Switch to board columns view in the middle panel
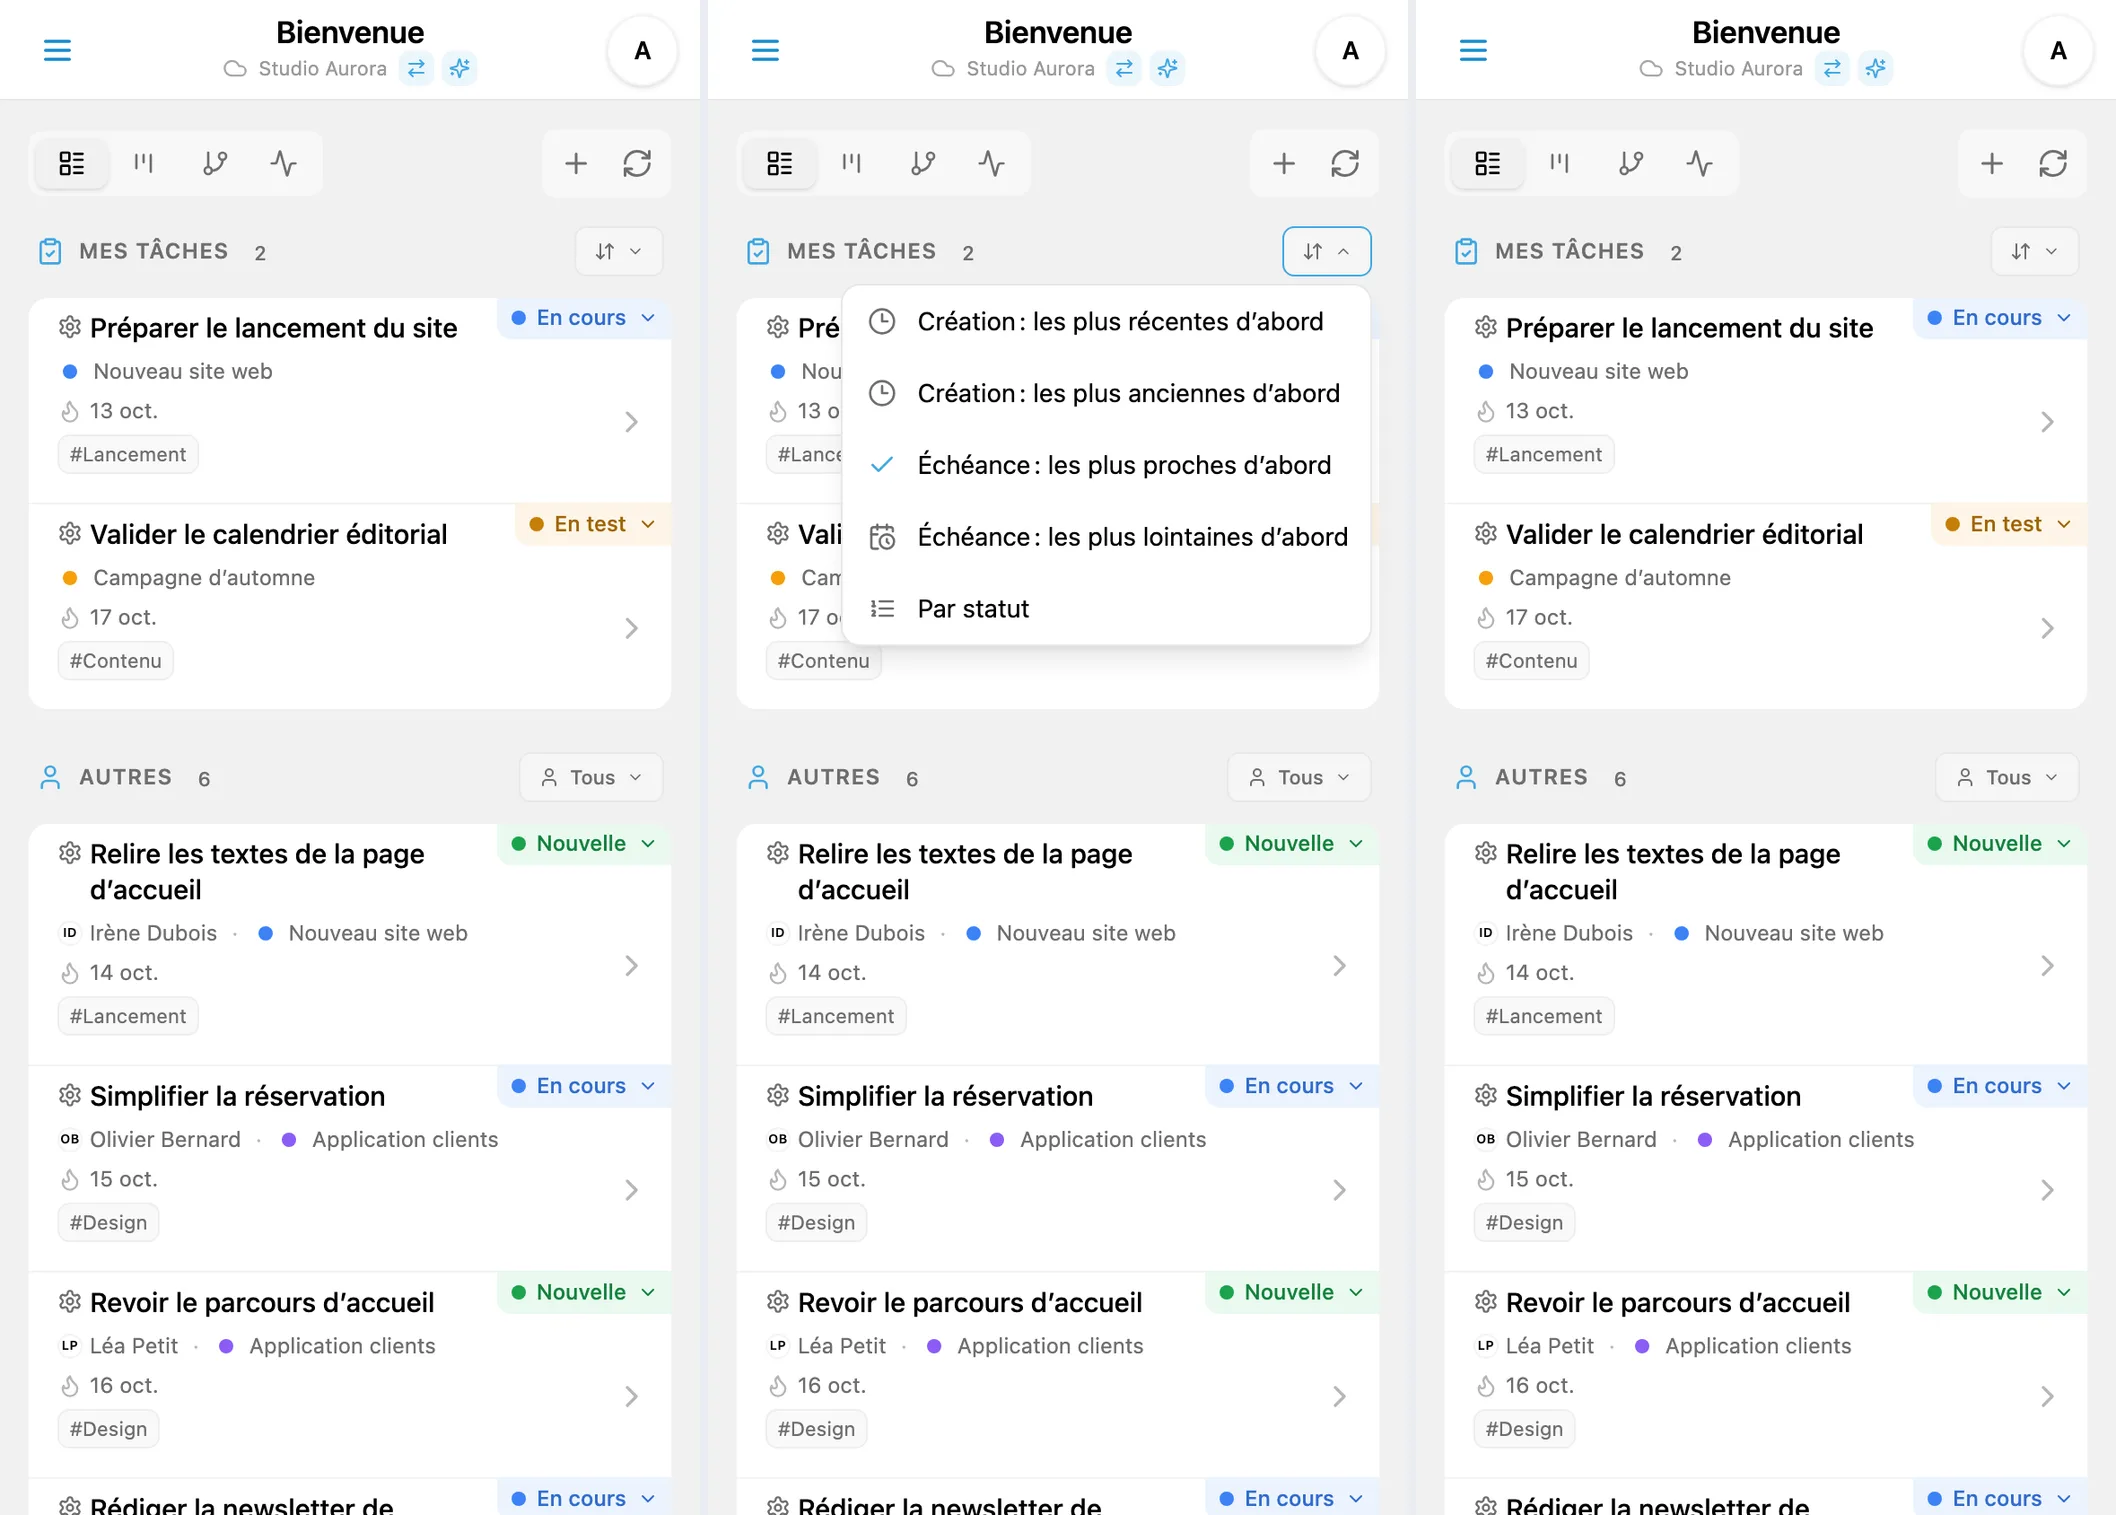The image size is (2116, 1515). [x=852, y=163]
